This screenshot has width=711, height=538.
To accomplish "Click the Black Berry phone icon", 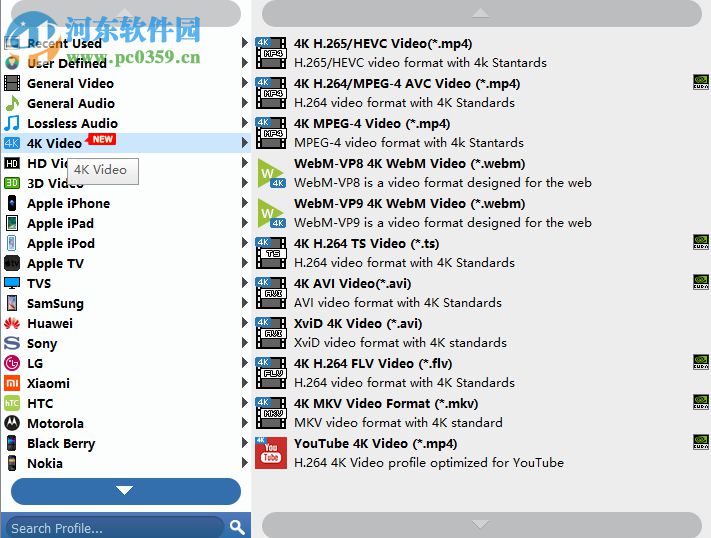I will click(12, 443).
